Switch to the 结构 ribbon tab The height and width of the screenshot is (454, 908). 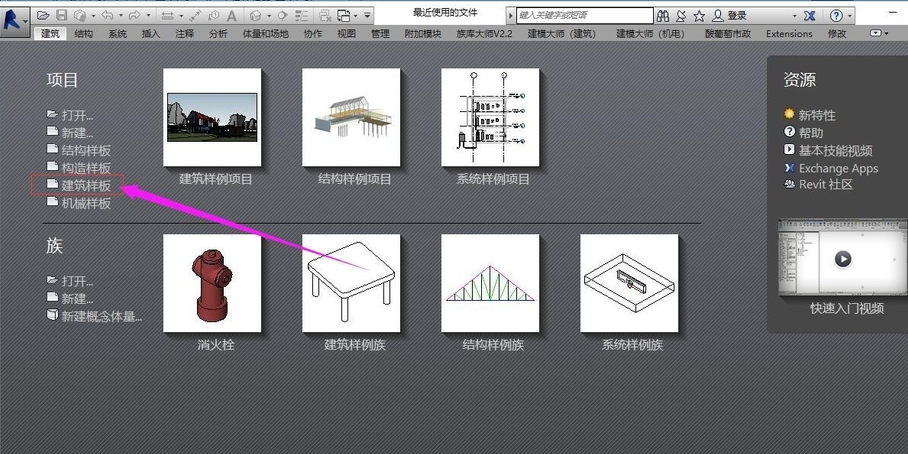point(83,34)
